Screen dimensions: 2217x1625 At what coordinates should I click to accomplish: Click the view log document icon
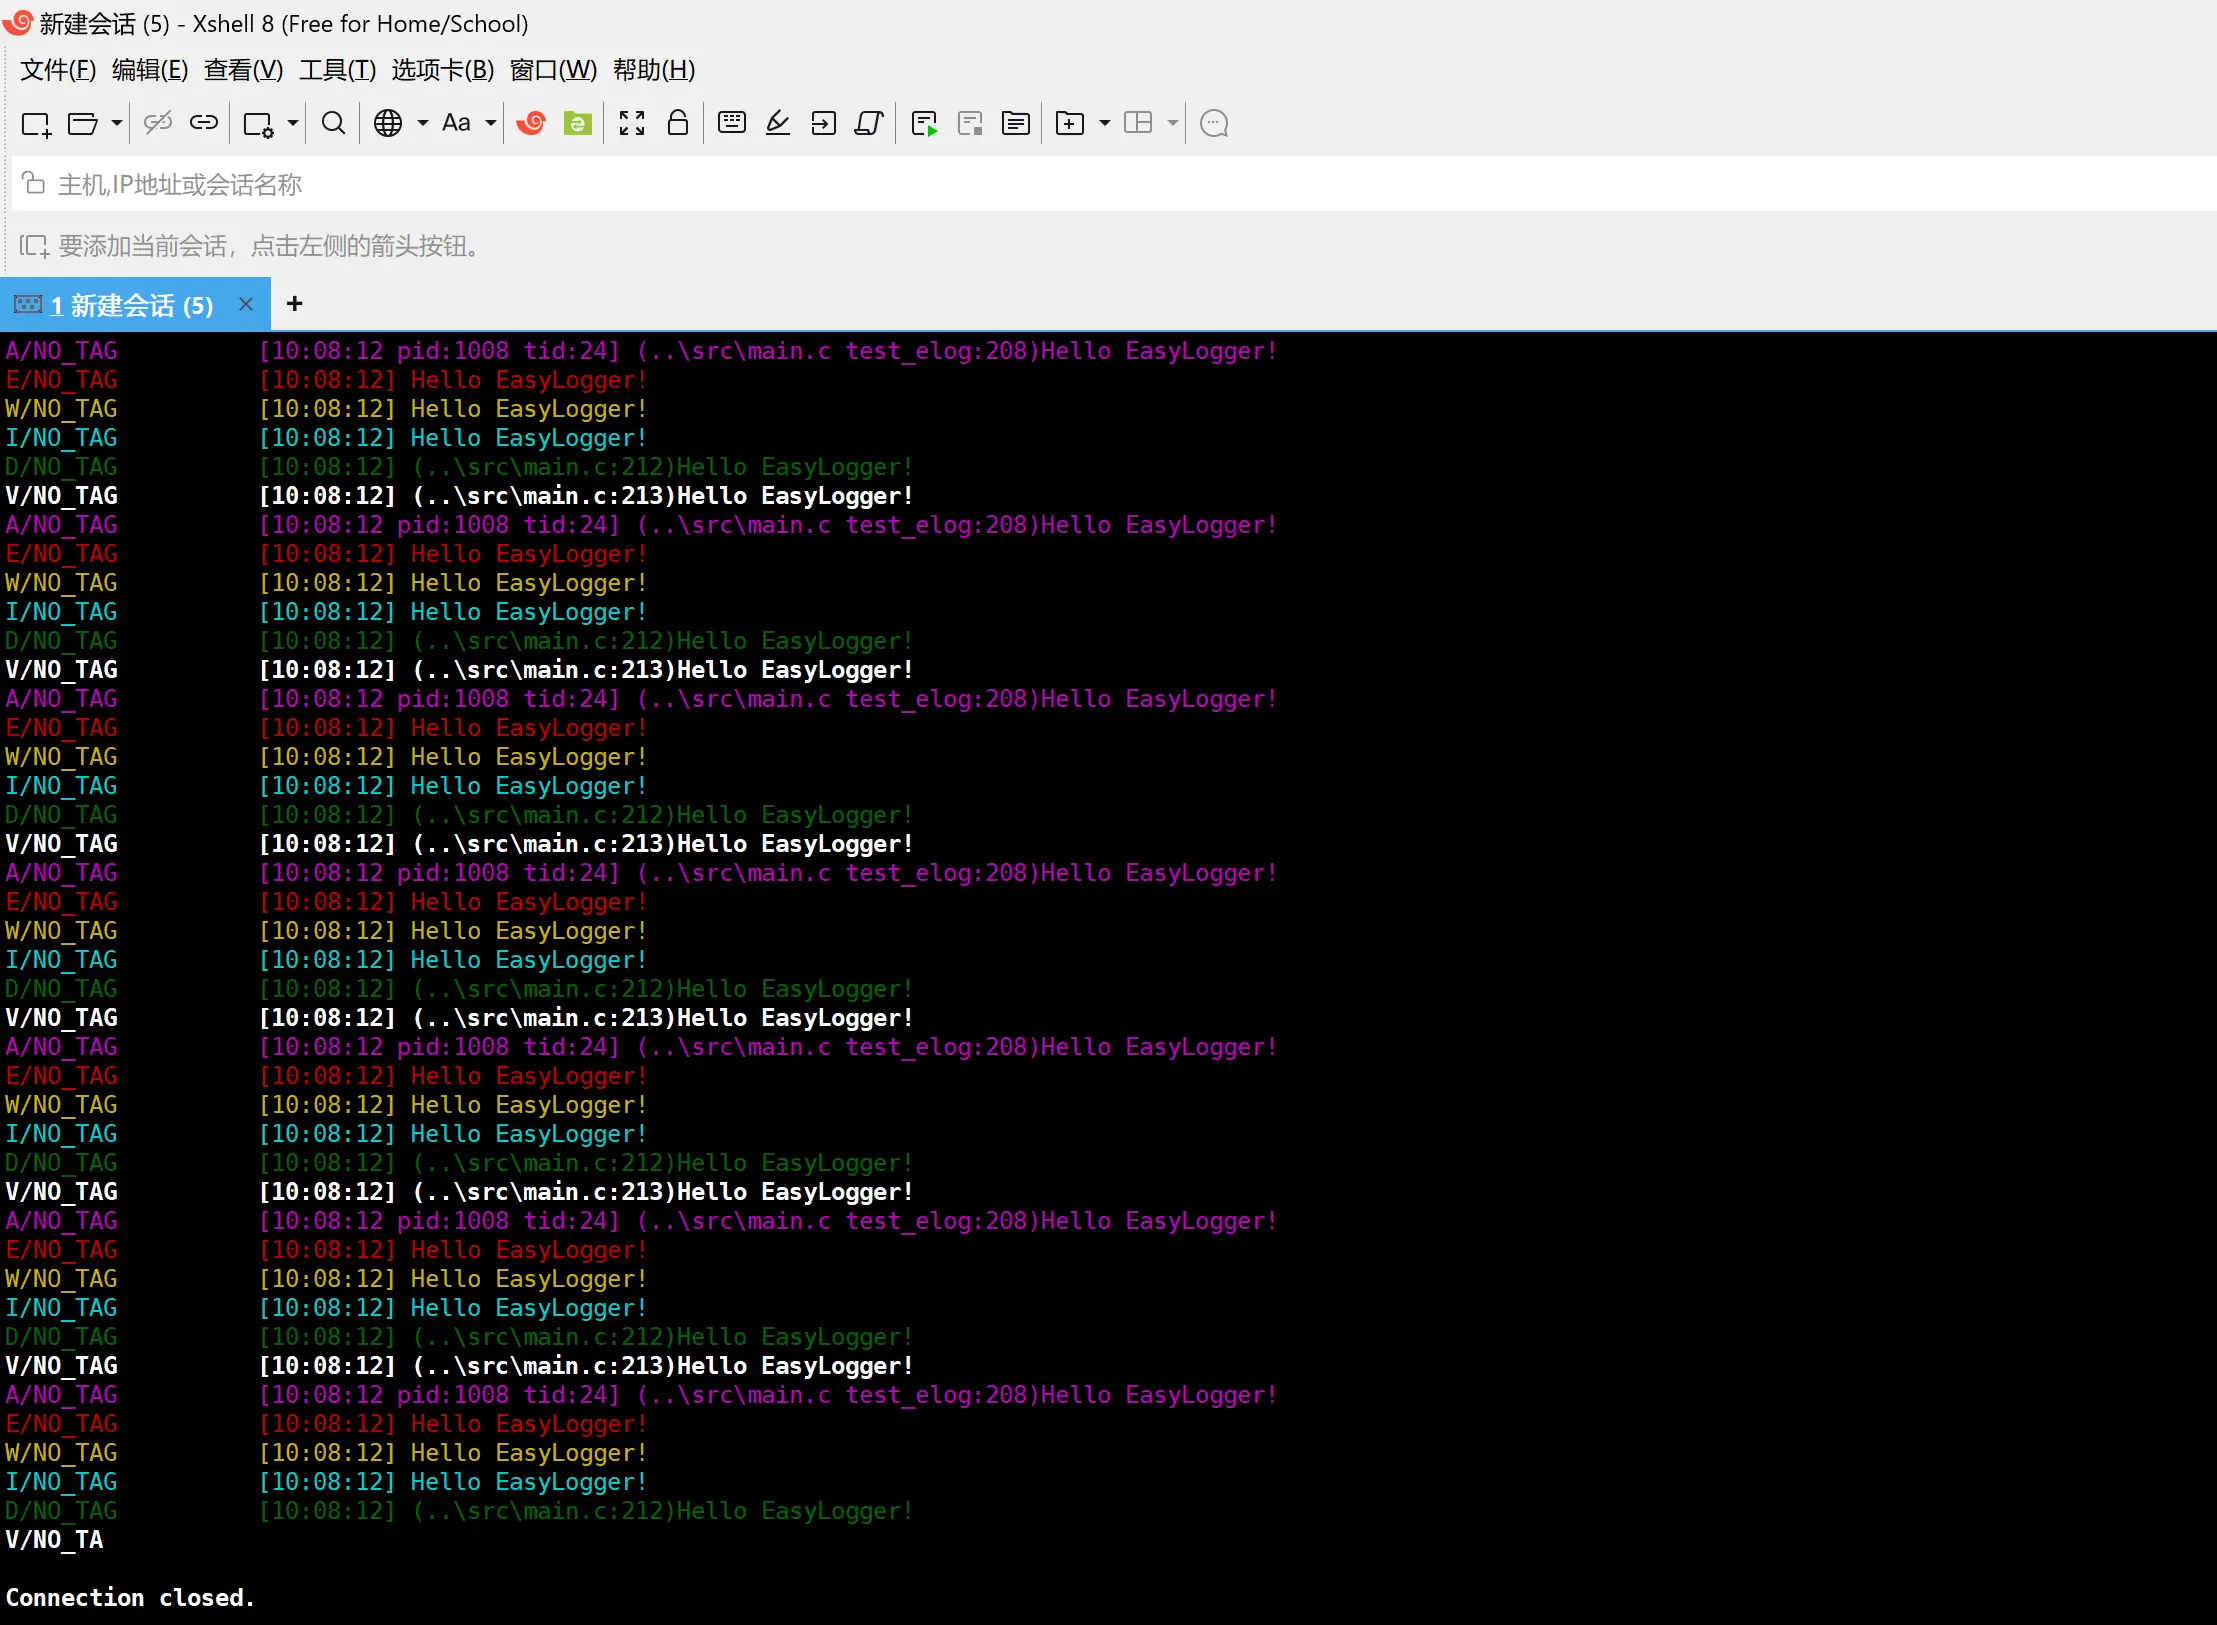1016,124
